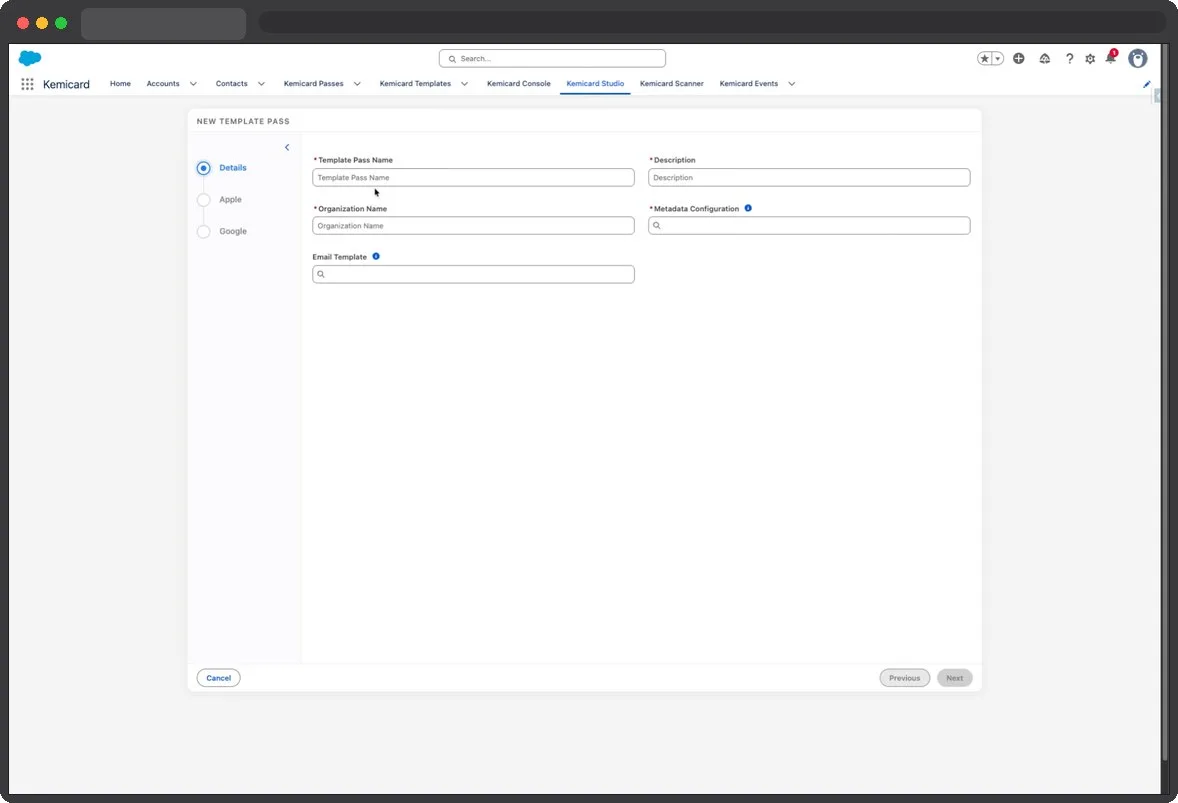The image size is (1178, 803).
Task: Switch to the Kemicard Scanner tab
Action: click(672, 83)
